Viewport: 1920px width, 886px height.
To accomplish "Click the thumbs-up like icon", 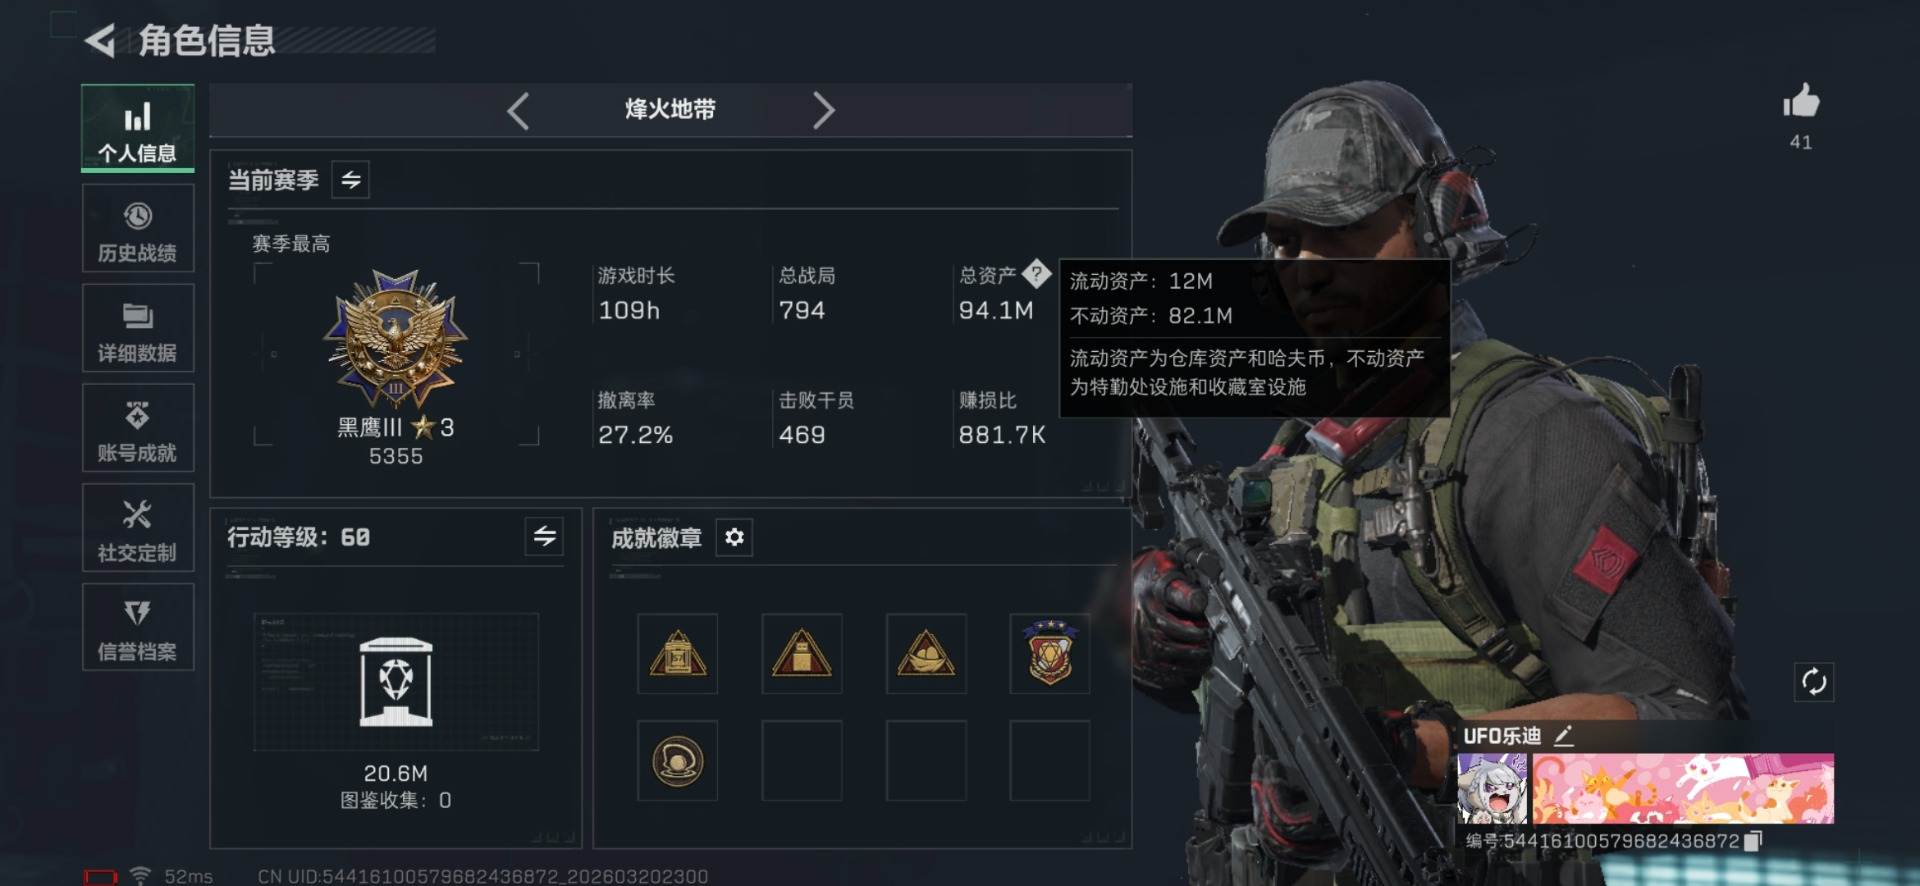I will [x=1800, y=101].
